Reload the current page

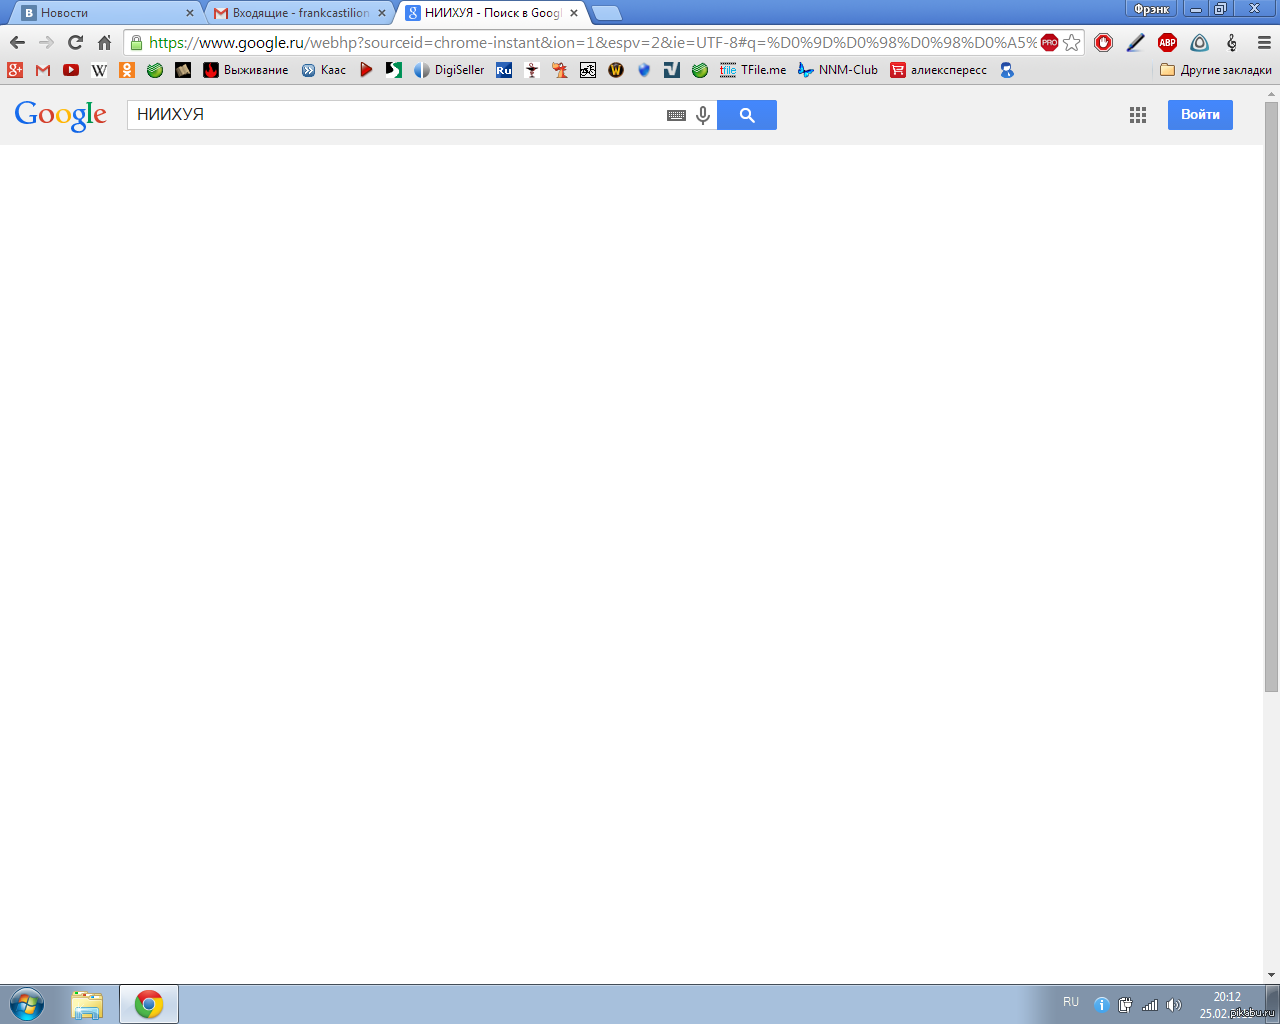click(x=75, y=42)
